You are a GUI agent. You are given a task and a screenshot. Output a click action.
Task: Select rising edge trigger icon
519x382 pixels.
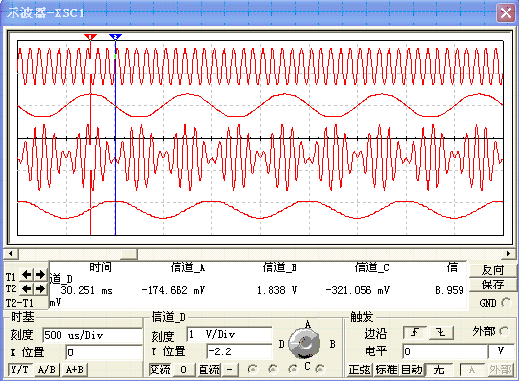pos(415,332)
